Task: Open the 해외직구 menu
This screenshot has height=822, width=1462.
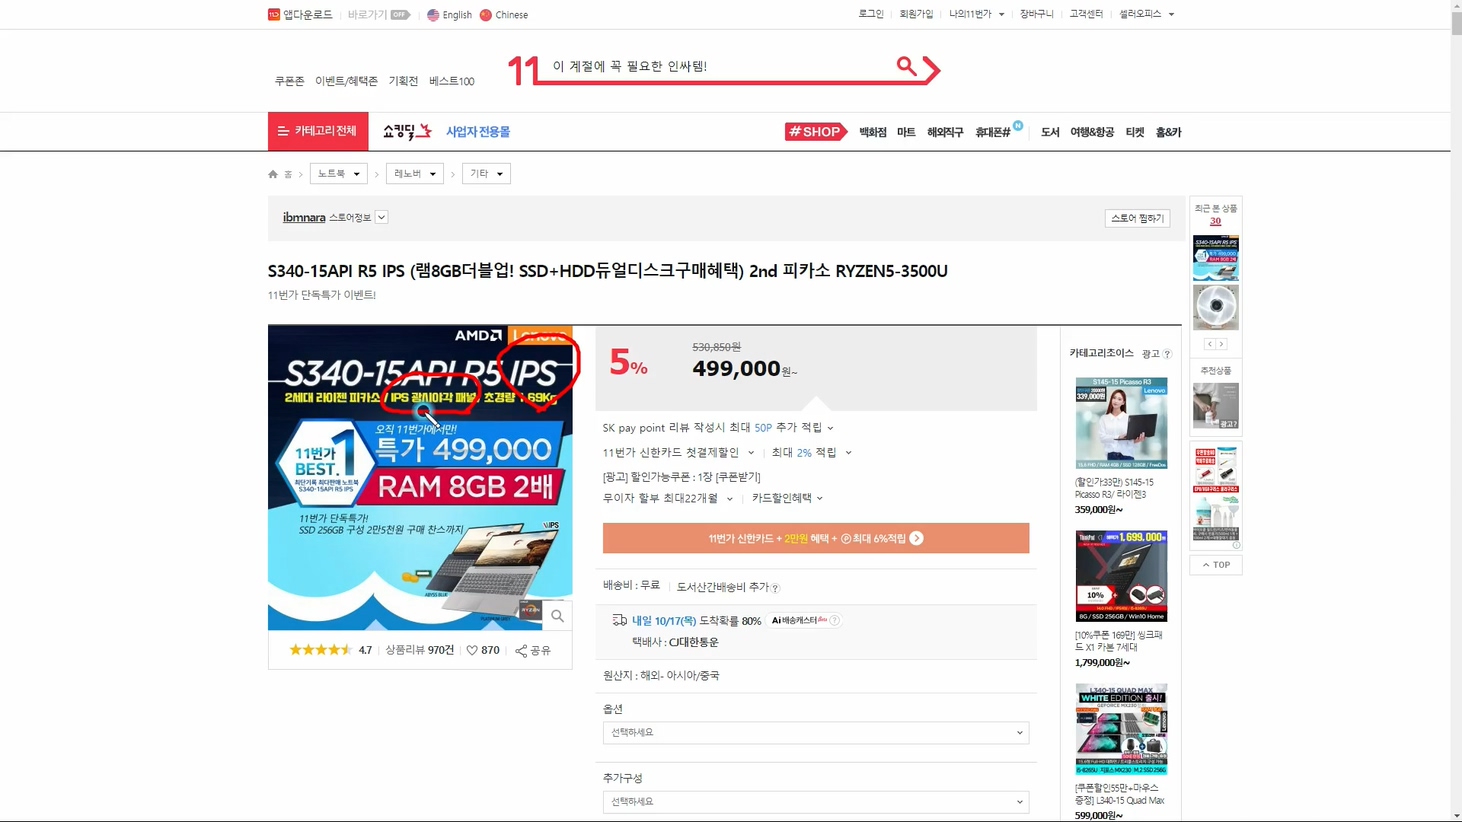Action: pyautogui.click(x=945, y=132)
